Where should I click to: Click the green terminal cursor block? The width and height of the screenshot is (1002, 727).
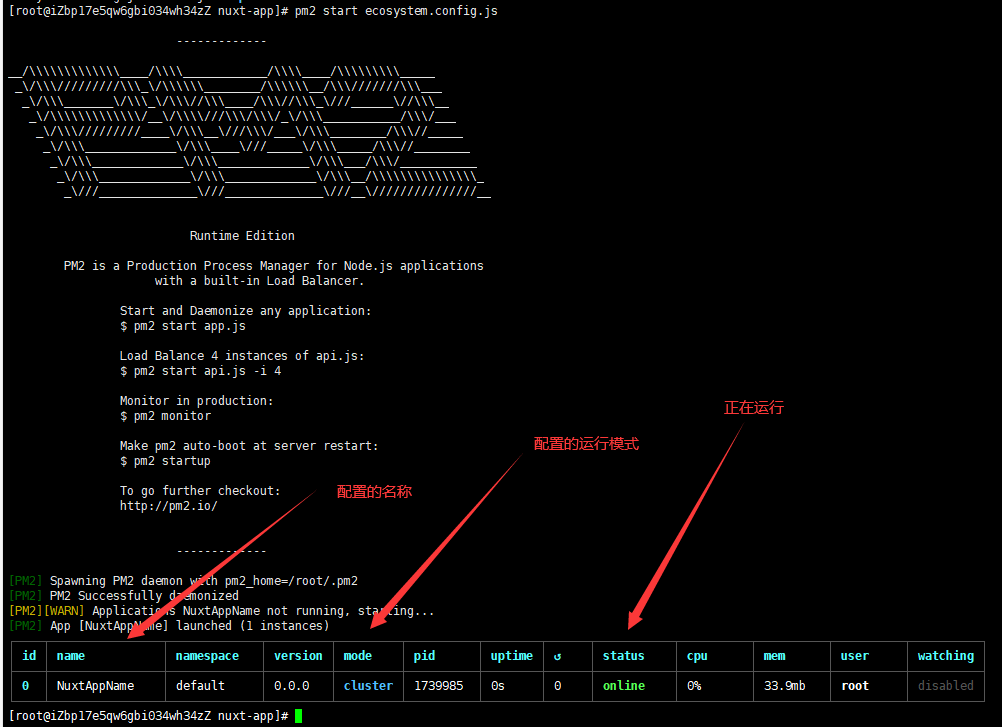point(297,716)
